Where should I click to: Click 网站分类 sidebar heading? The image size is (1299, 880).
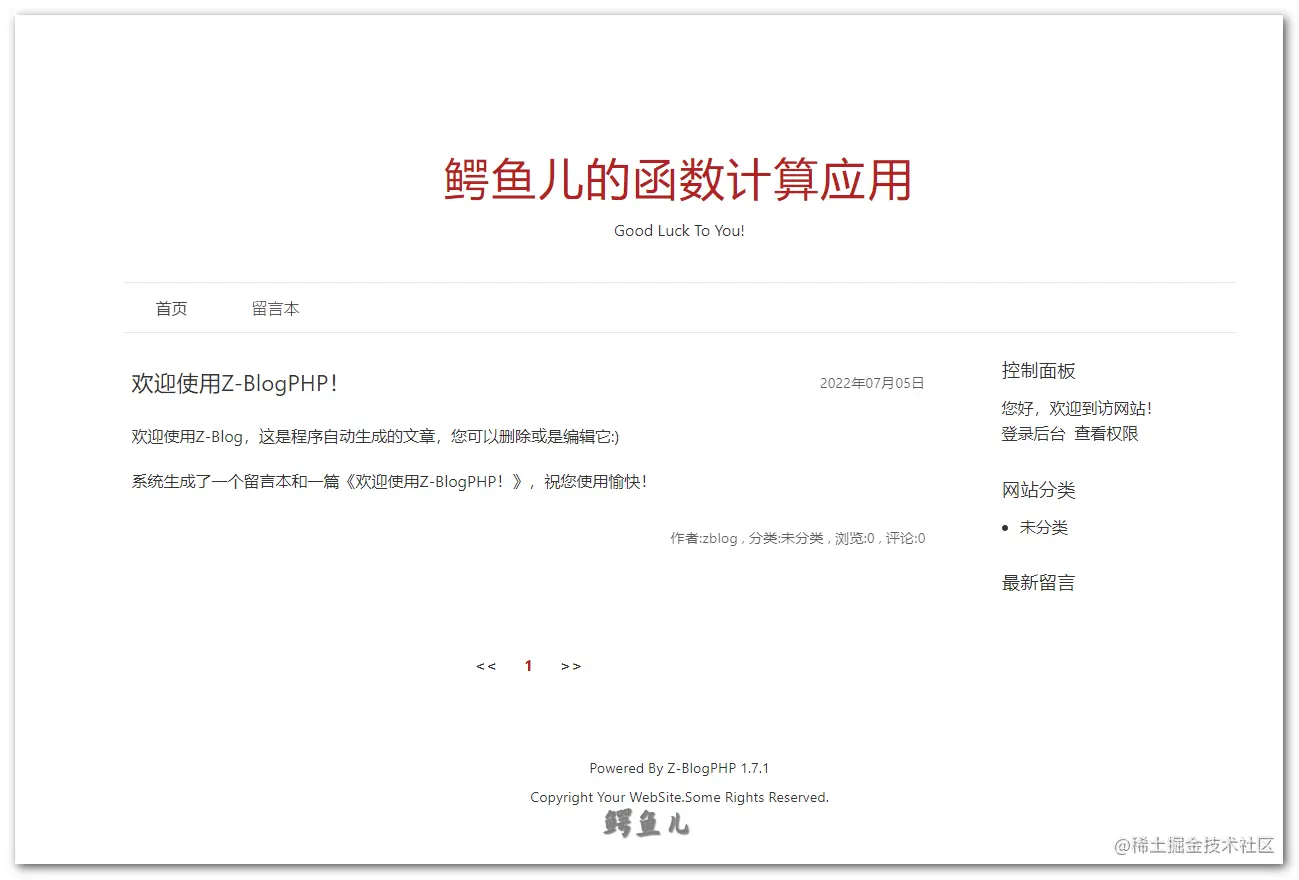[x=1038, y=489]
